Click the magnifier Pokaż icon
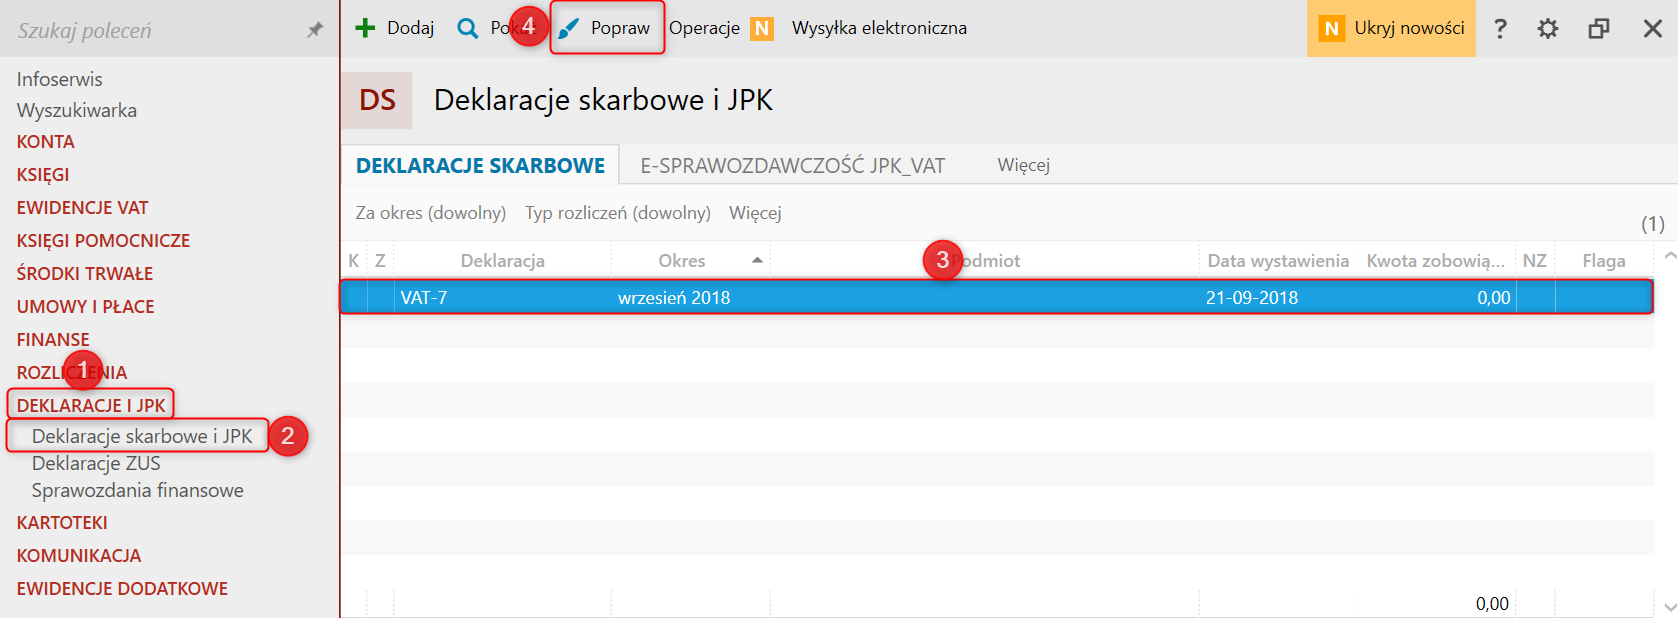Viewport: 1678px width, 618px height. click(x=467, y=28)
